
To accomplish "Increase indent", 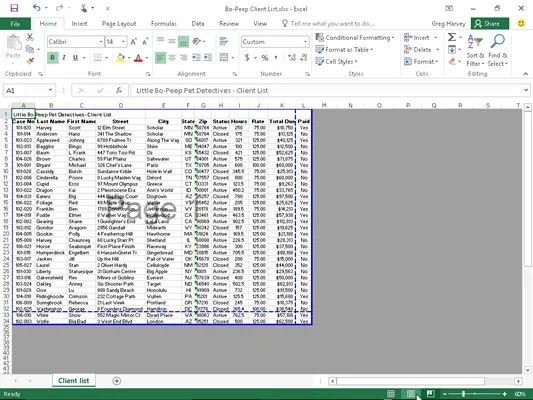I will [x=208, y=58].
